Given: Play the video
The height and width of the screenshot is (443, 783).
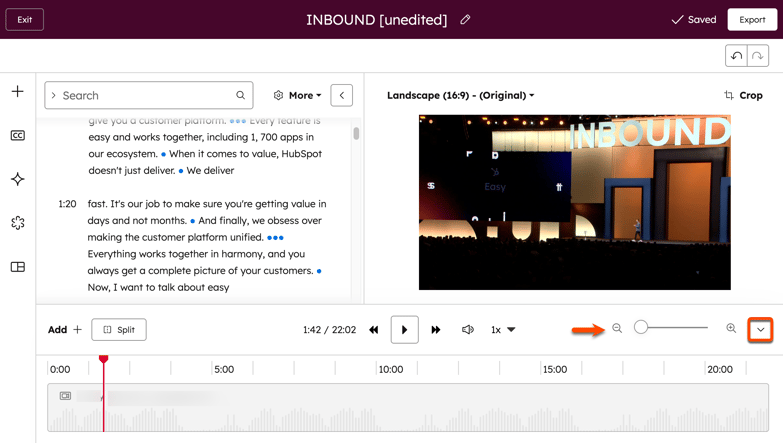Looking at the screenshot, I should (404, 330).
